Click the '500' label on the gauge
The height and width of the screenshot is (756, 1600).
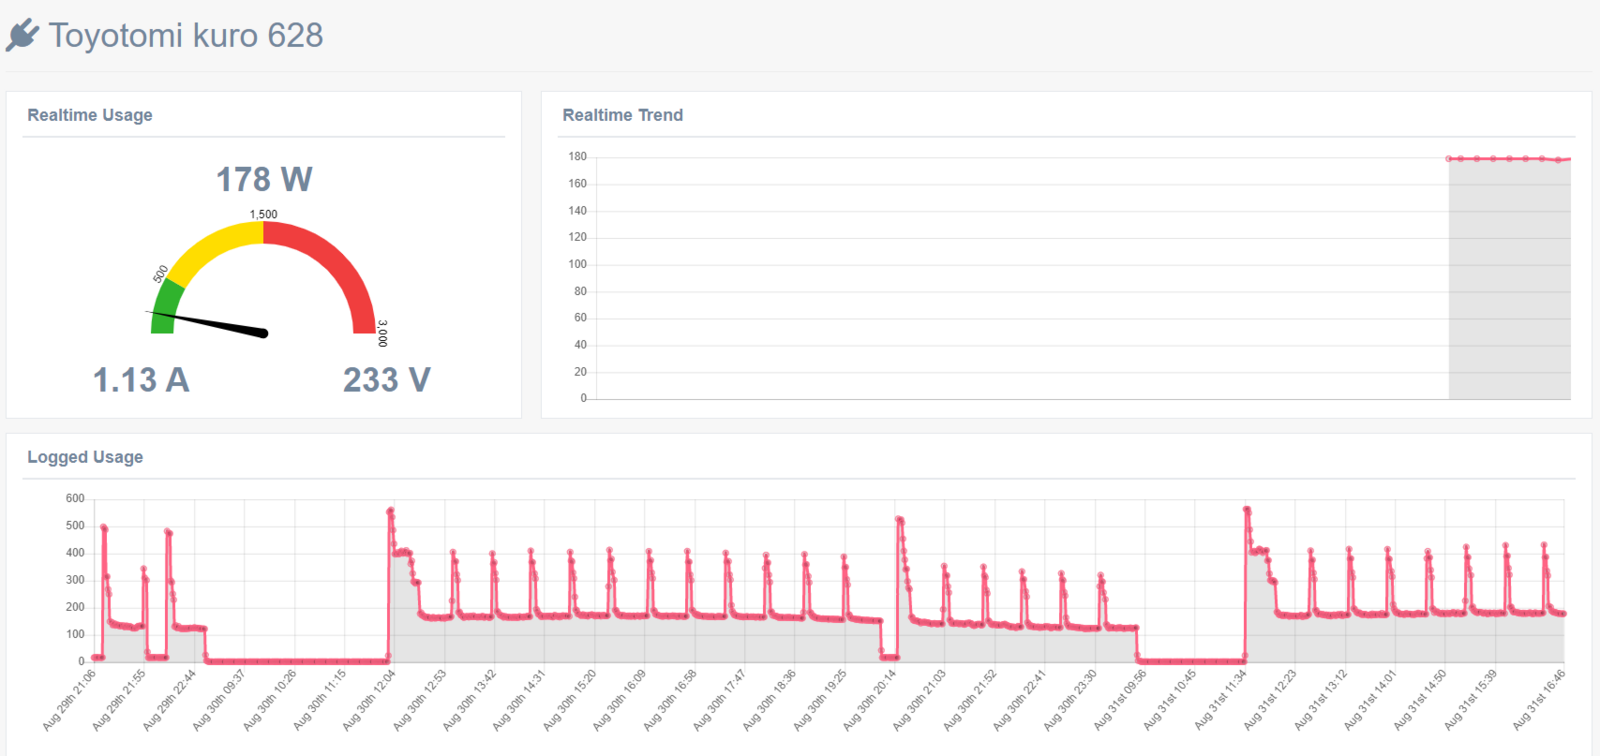pos(160,274)
